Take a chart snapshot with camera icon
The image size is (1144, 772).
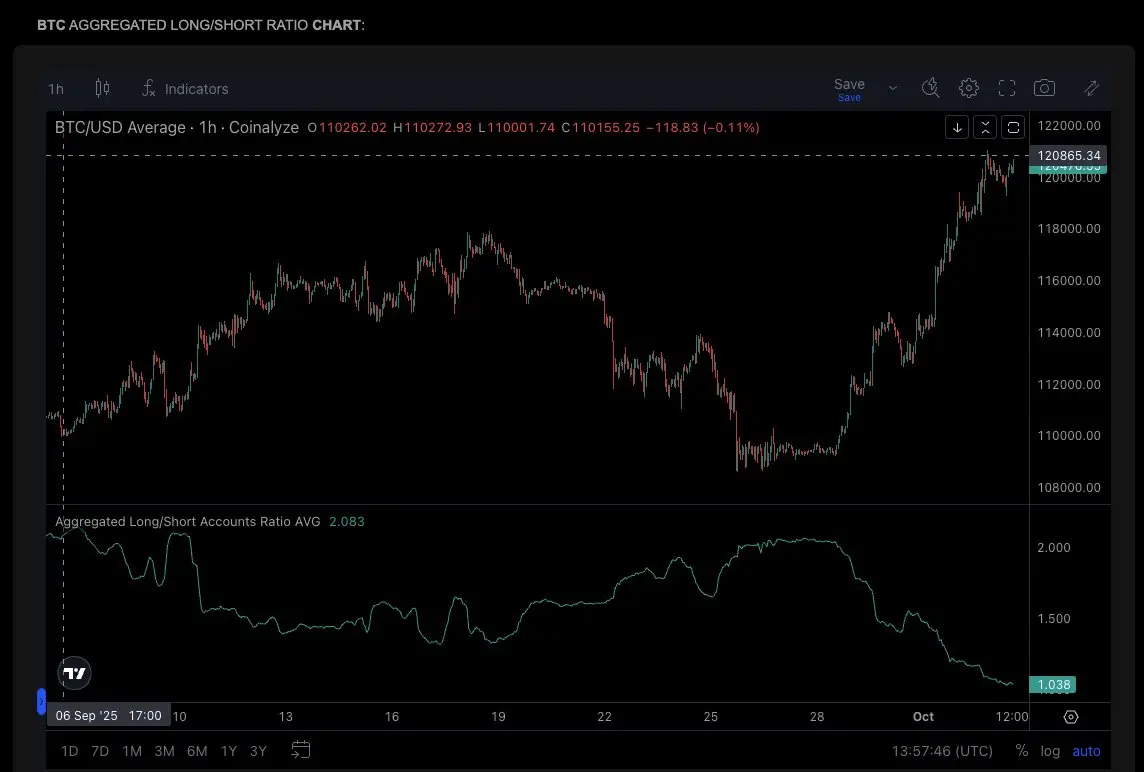[1045, 88]
